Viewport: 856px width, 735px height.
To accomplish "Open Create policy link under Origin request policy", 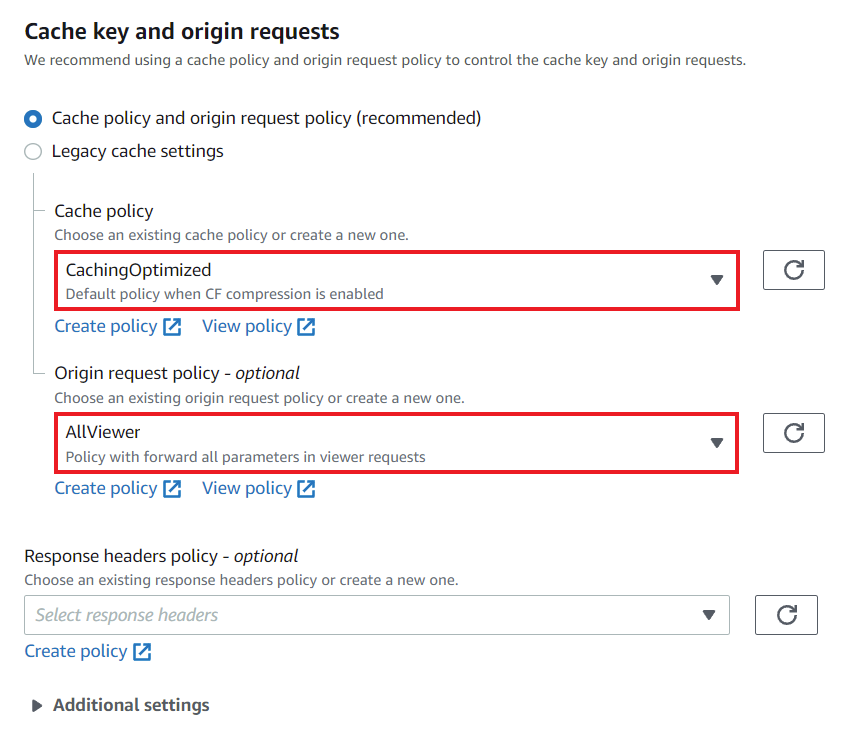I will coord(105,488).
